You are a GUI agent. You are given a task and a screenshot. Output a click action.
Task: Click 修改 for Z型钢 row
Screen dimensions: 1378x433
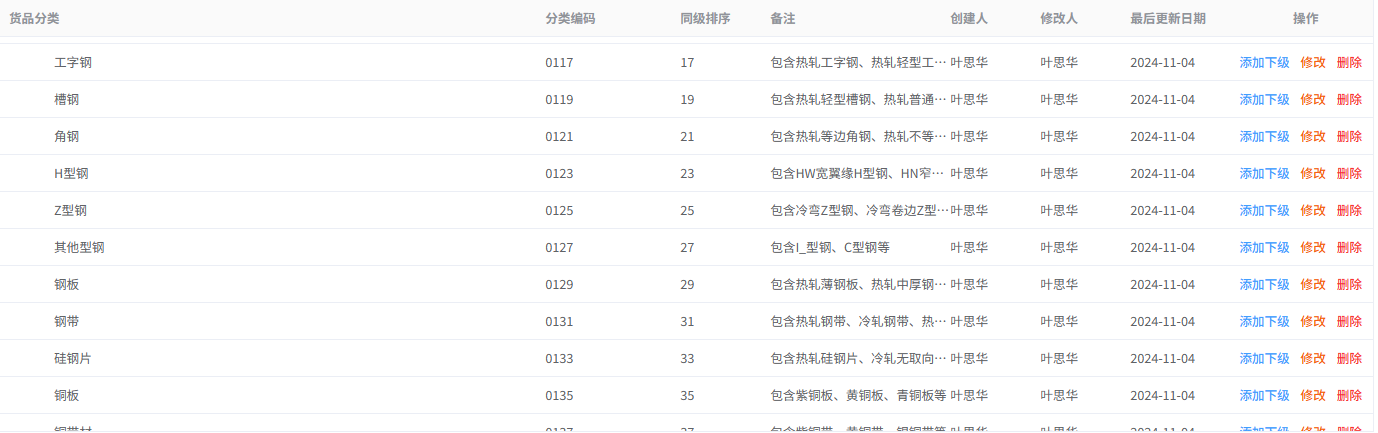[1313, 210]
